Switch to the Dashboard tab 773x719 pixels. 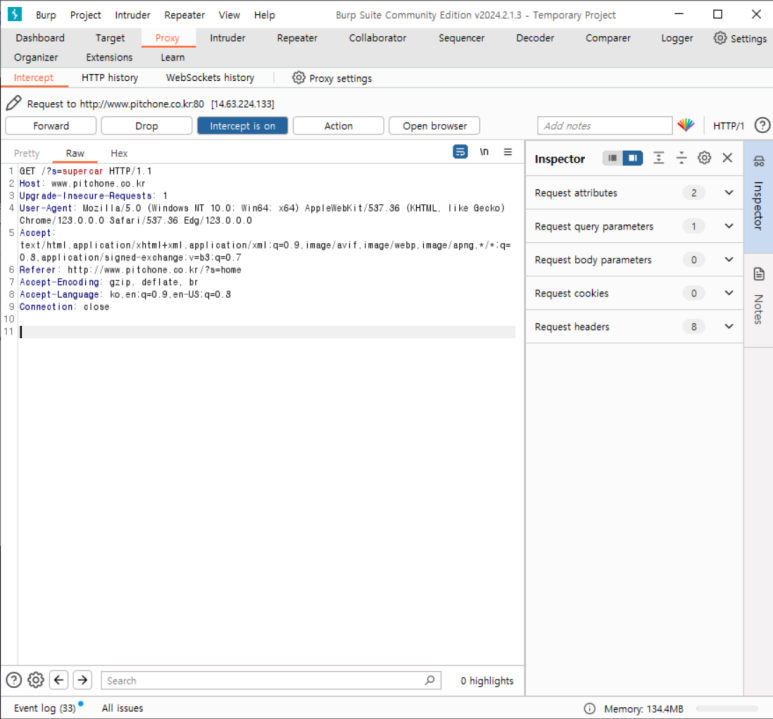(40, 38)
